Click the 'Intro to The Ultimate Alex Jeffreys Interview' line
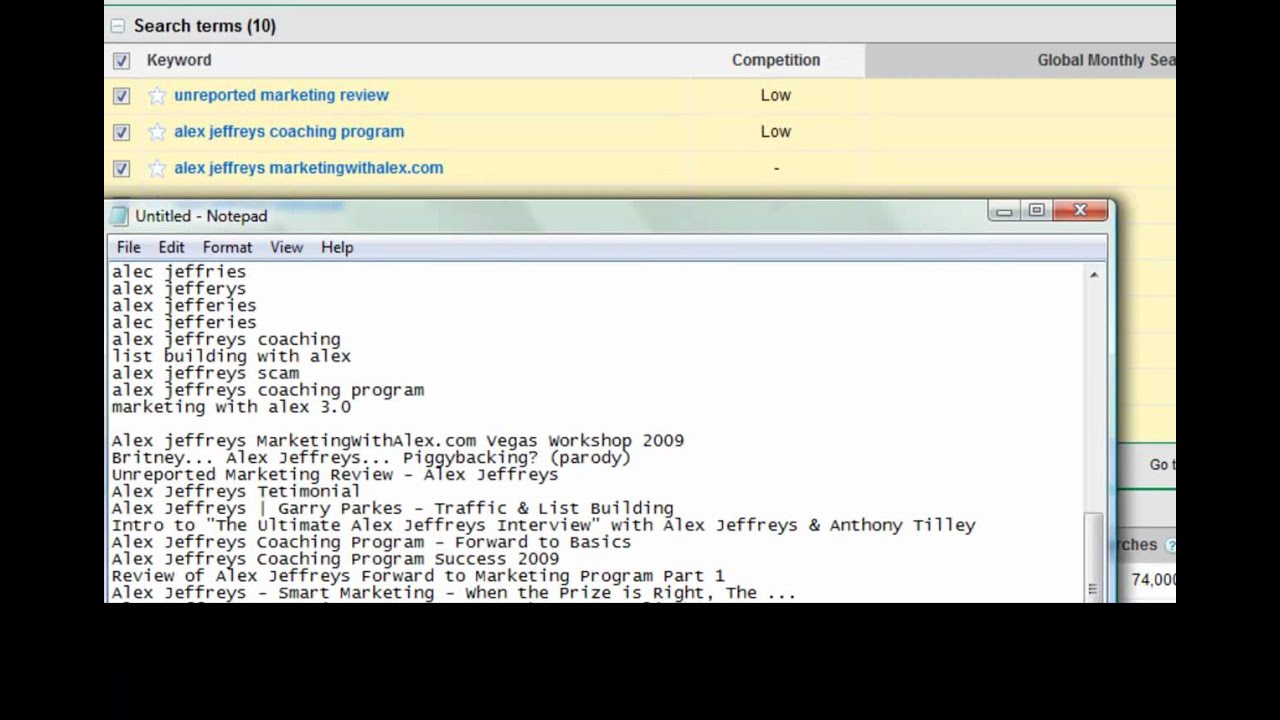Viewport: 1280px width, 720px height. click(543, 525)
